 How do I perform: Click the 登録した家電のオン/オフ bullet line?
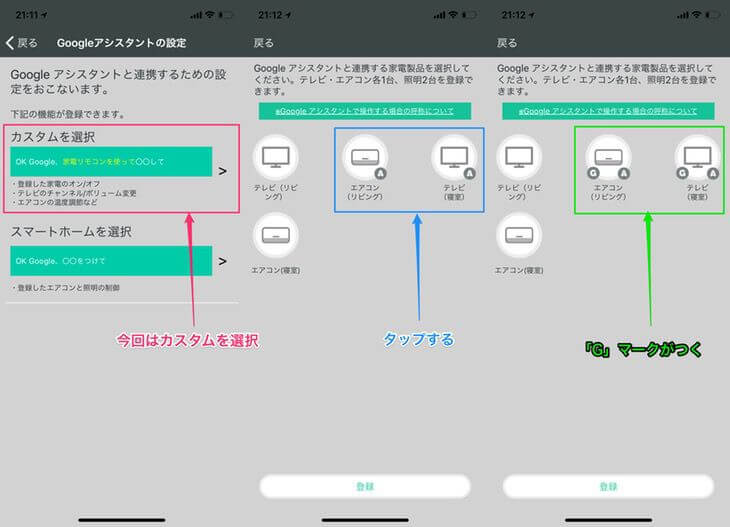[56, 184]
